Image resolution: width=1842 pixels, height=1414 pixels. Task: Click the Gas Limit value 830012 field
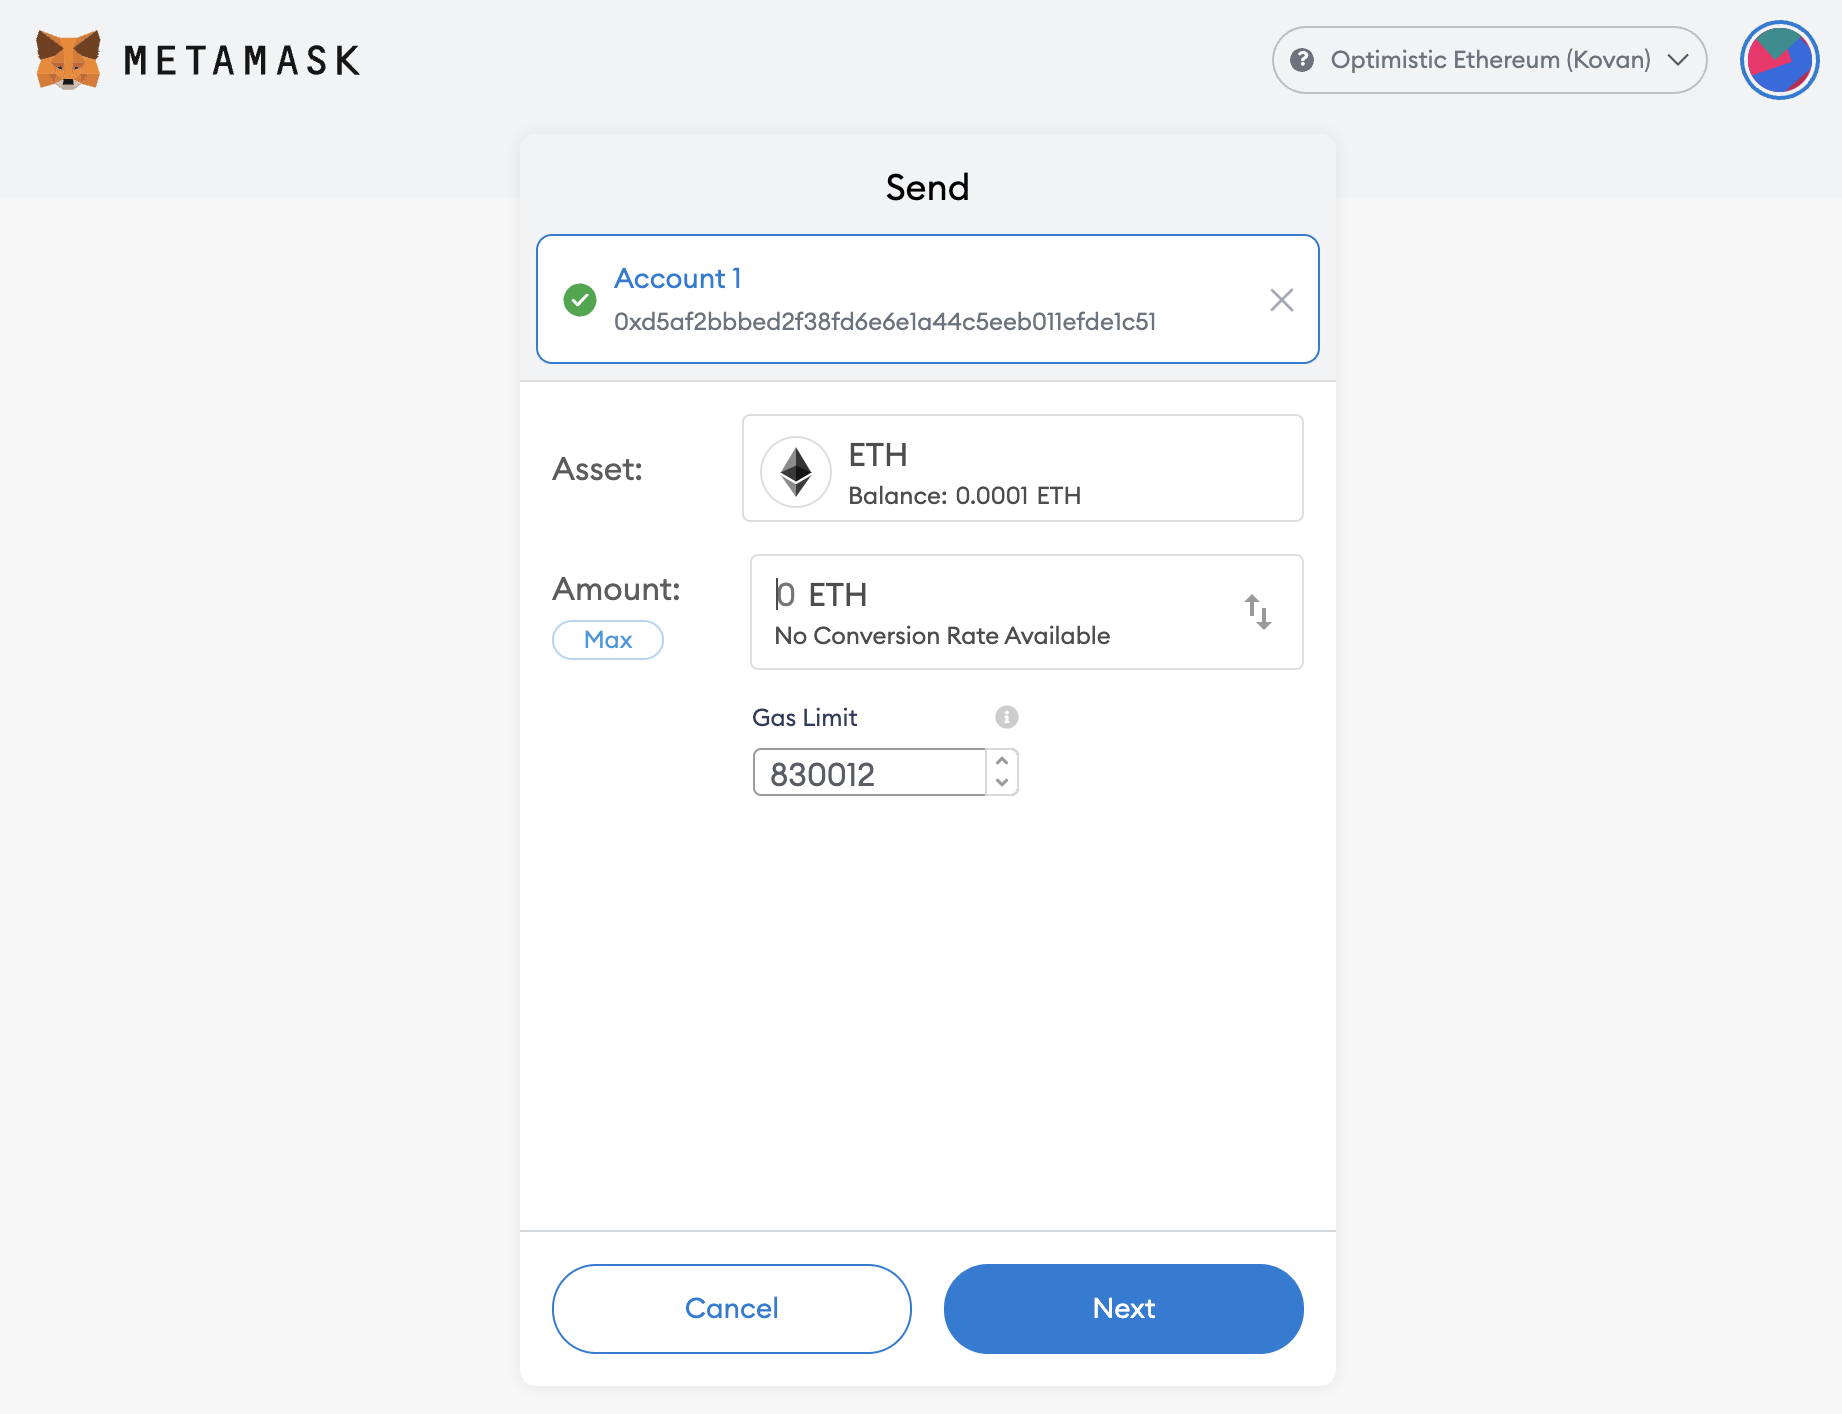(866, 772)
